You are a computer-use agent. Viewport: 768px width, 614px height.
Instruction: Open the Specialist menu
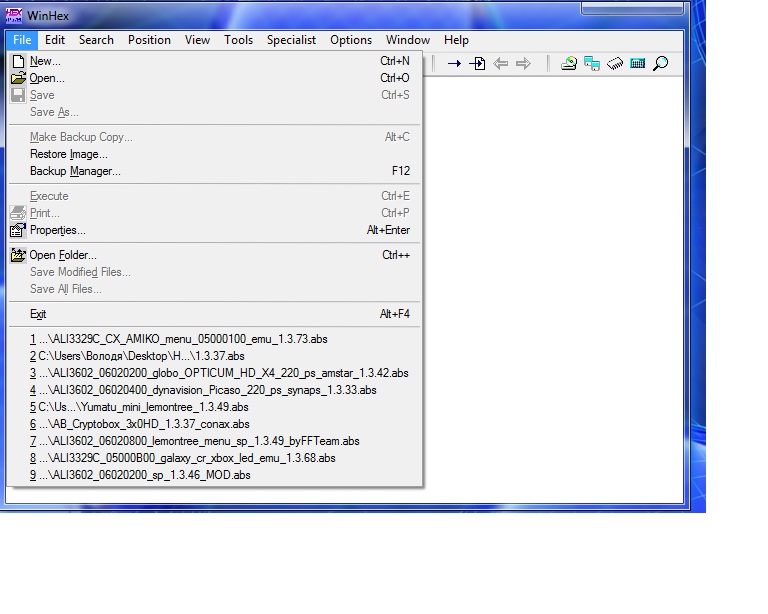pyautogui.click(x=291, y=40)
